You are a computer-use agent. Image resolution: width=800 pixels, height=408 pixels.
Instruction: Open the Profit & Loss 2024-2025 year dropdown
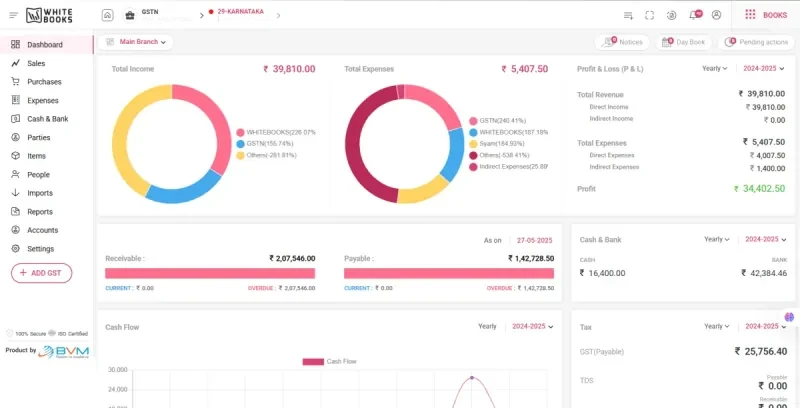tap(763, 68)
